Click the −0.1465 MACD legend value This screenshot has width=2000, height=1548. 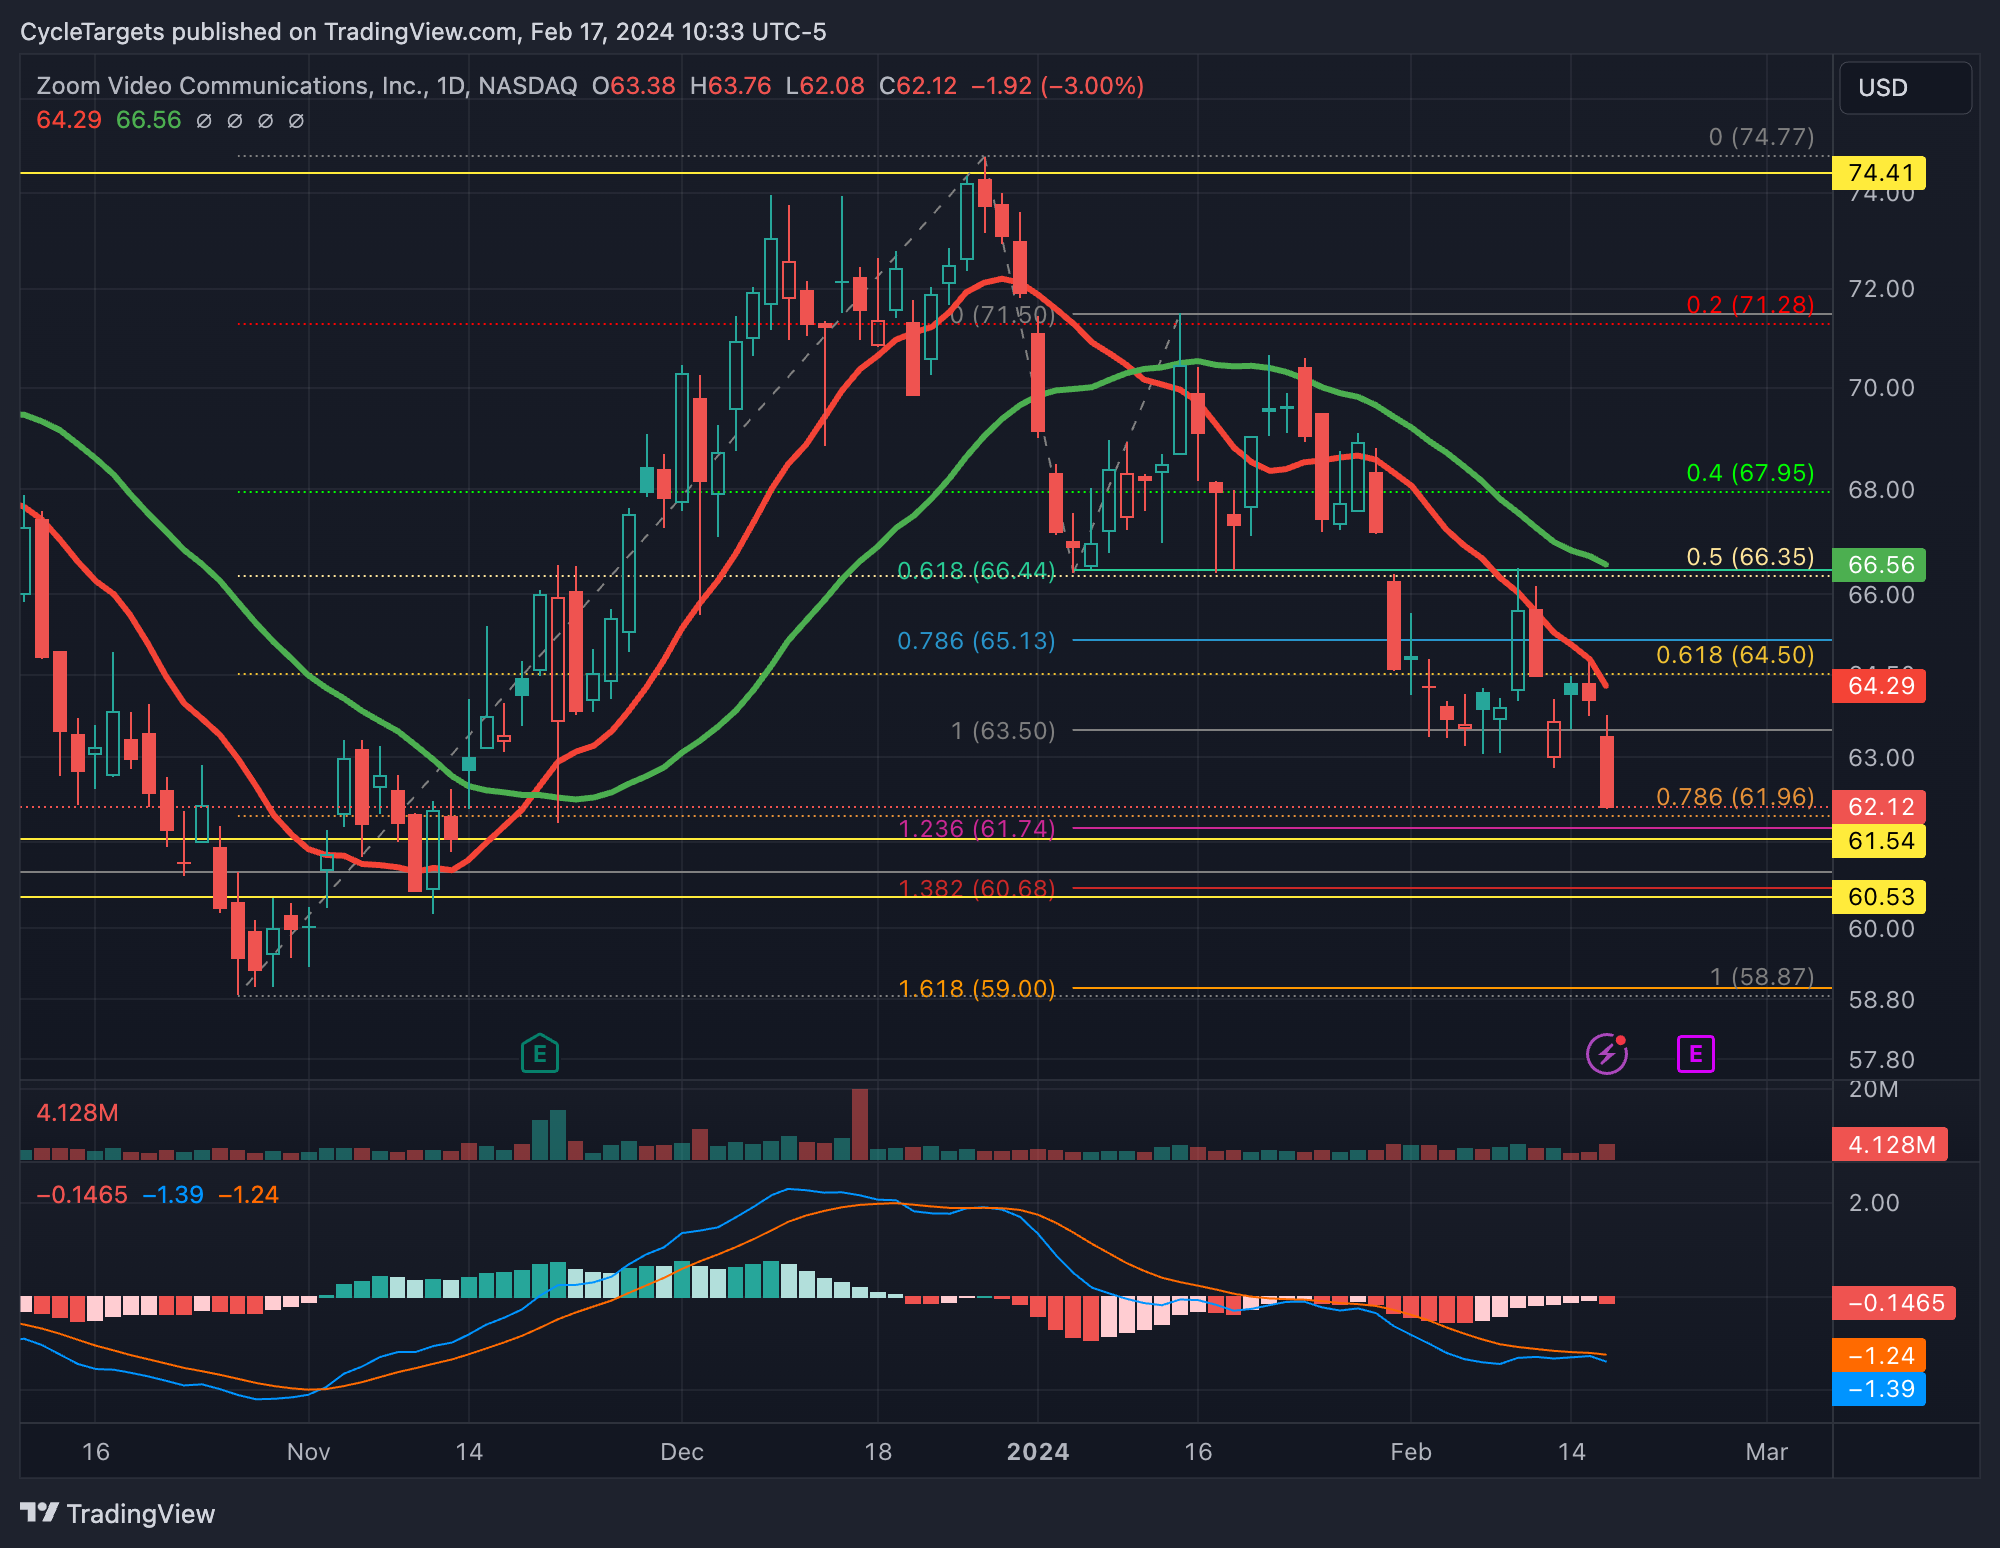(x=82, y=1195)
